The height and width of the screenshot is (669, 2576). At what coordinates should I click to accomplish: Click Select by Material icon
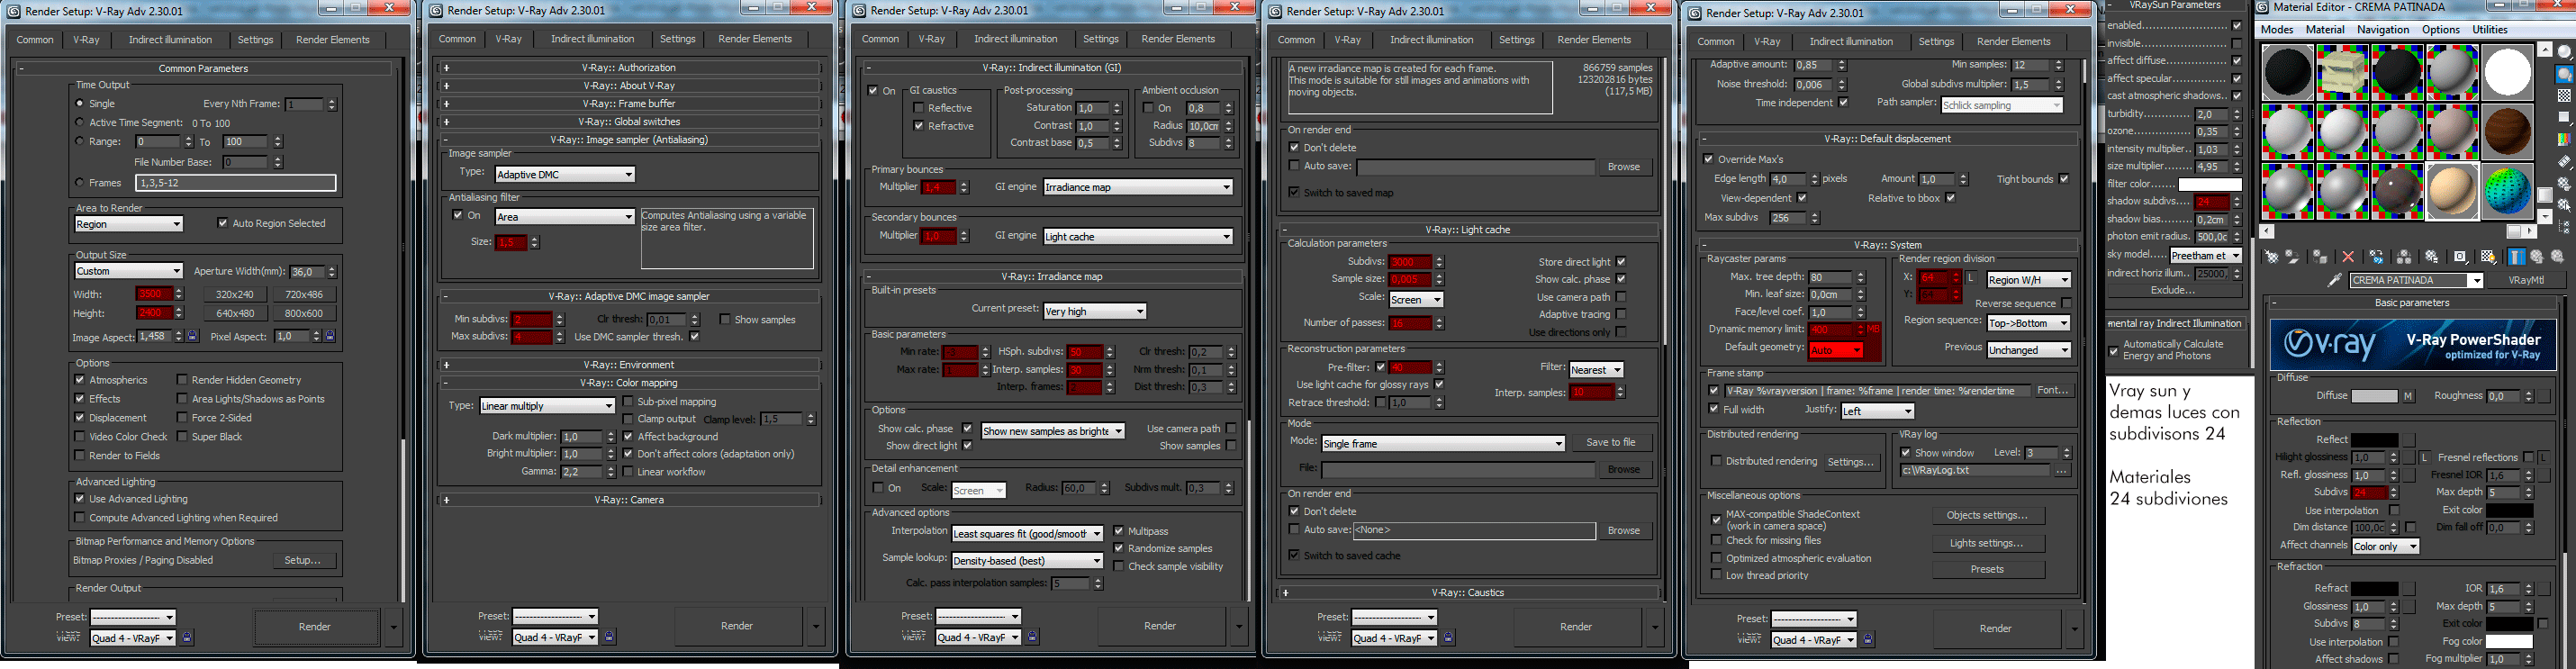(x=2565, y=205)
